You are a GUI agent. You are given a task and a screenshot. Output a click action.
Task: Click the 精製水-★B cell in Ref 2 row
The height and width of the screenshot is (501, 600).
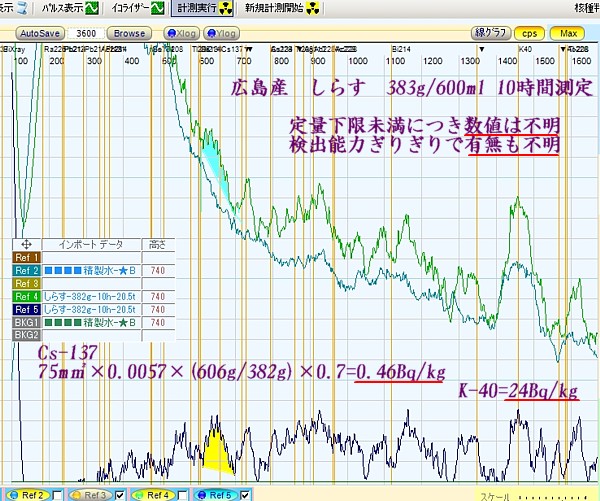click(x=91, y=270)
